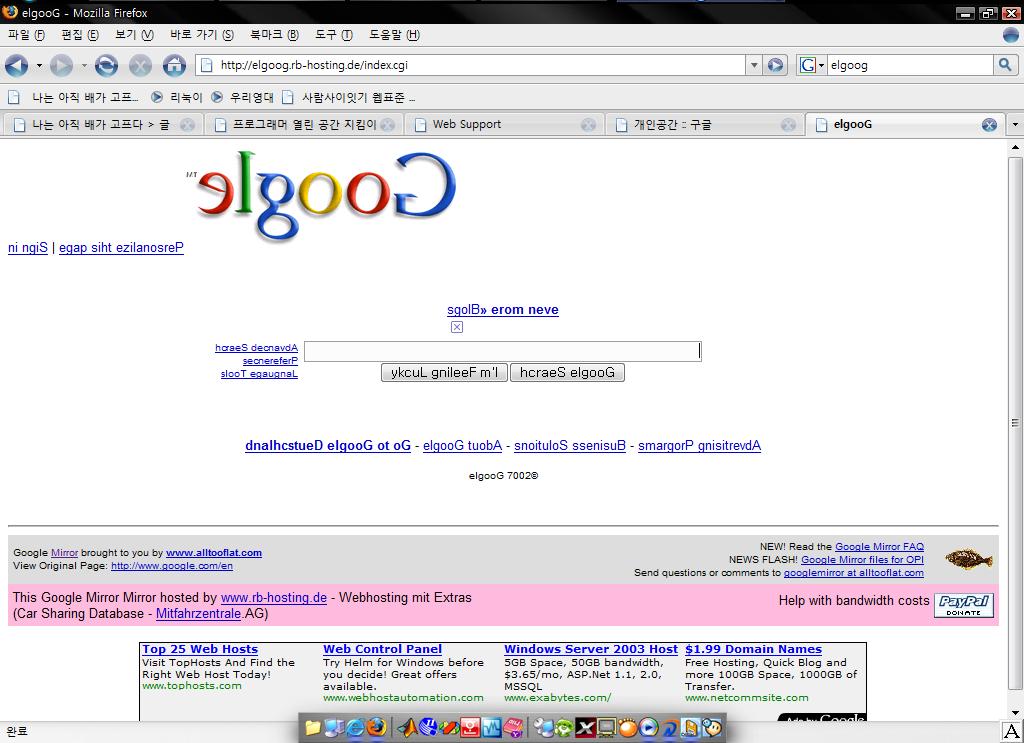Open the 편집 (E) menu

(80, 35)
